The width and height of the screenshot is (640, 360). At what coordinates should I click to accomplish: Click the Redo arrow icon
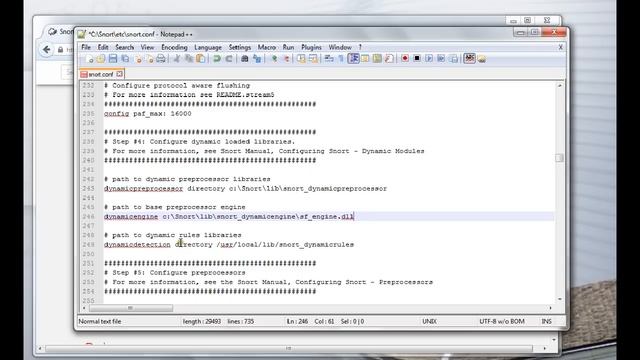pyautogui.click(x=229, y=59)
